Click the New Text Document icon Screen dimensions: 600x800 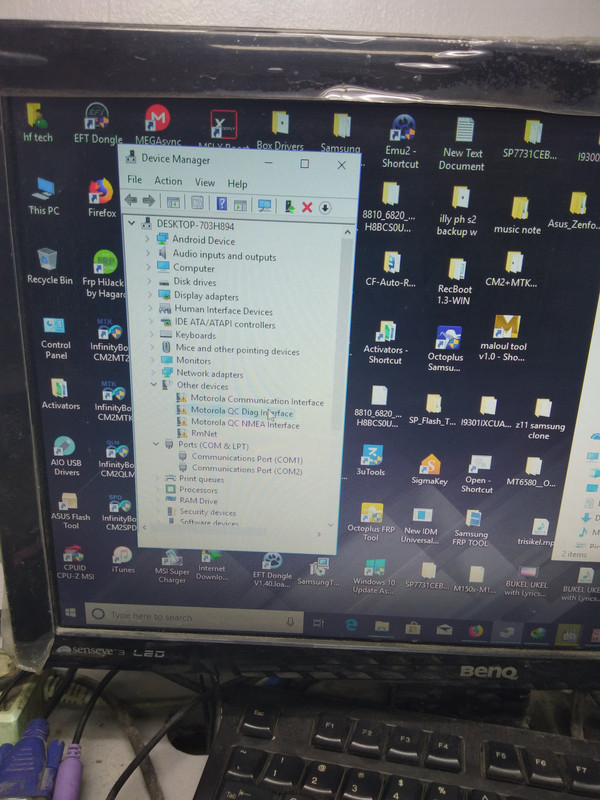coord(462,143)
